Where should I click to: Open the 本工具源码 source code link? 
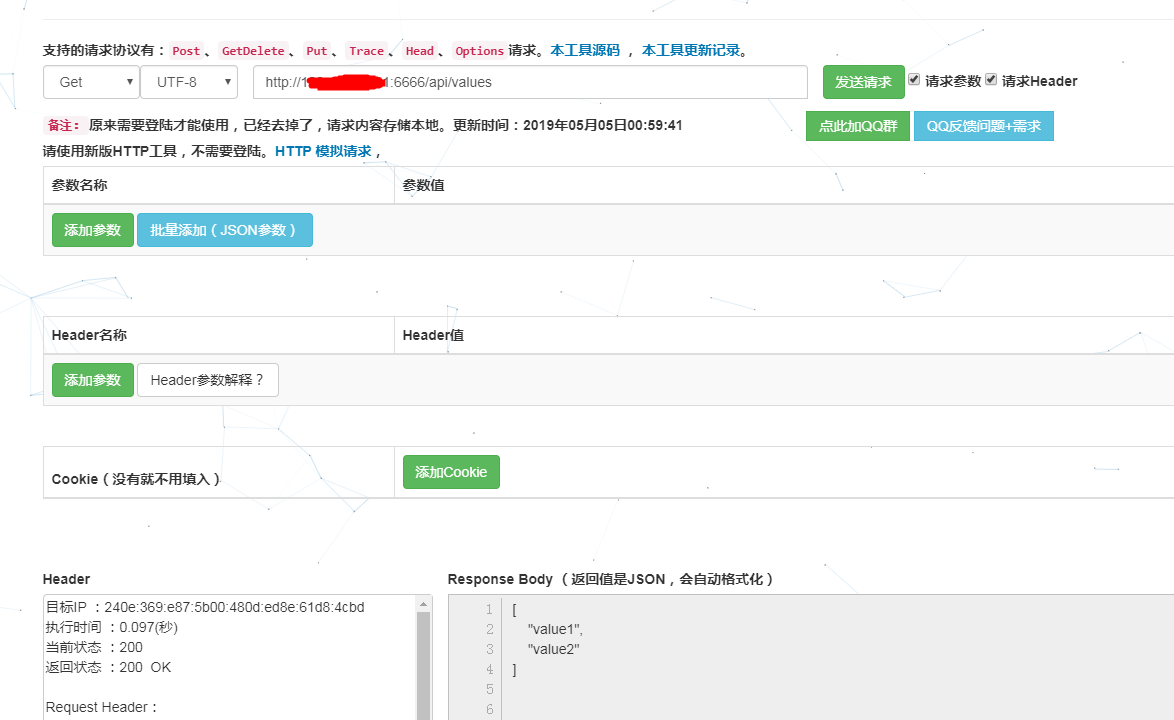[585, 50]
